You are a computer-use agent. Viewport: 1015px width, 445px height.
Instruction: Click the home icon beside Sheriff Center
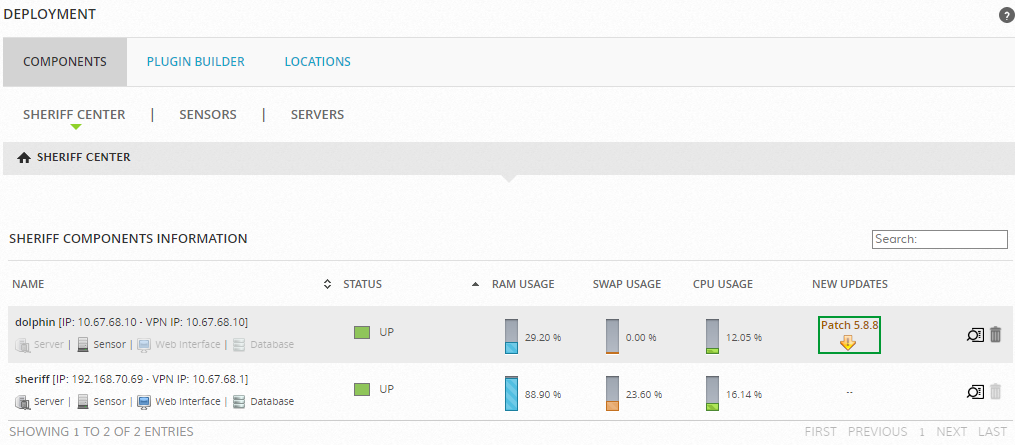(24, 158)
